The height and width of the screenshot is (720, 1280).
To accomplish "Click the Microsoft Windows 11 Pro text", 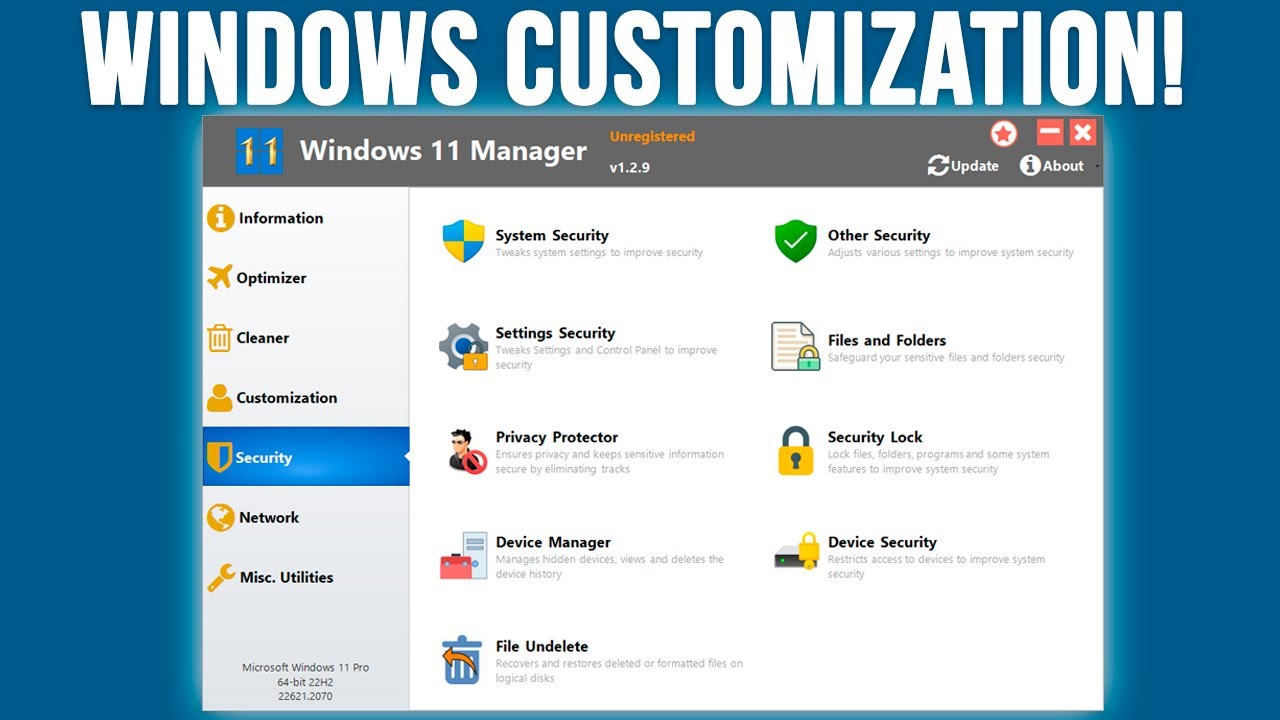I will pyautogui.click(x=306, y=667).
